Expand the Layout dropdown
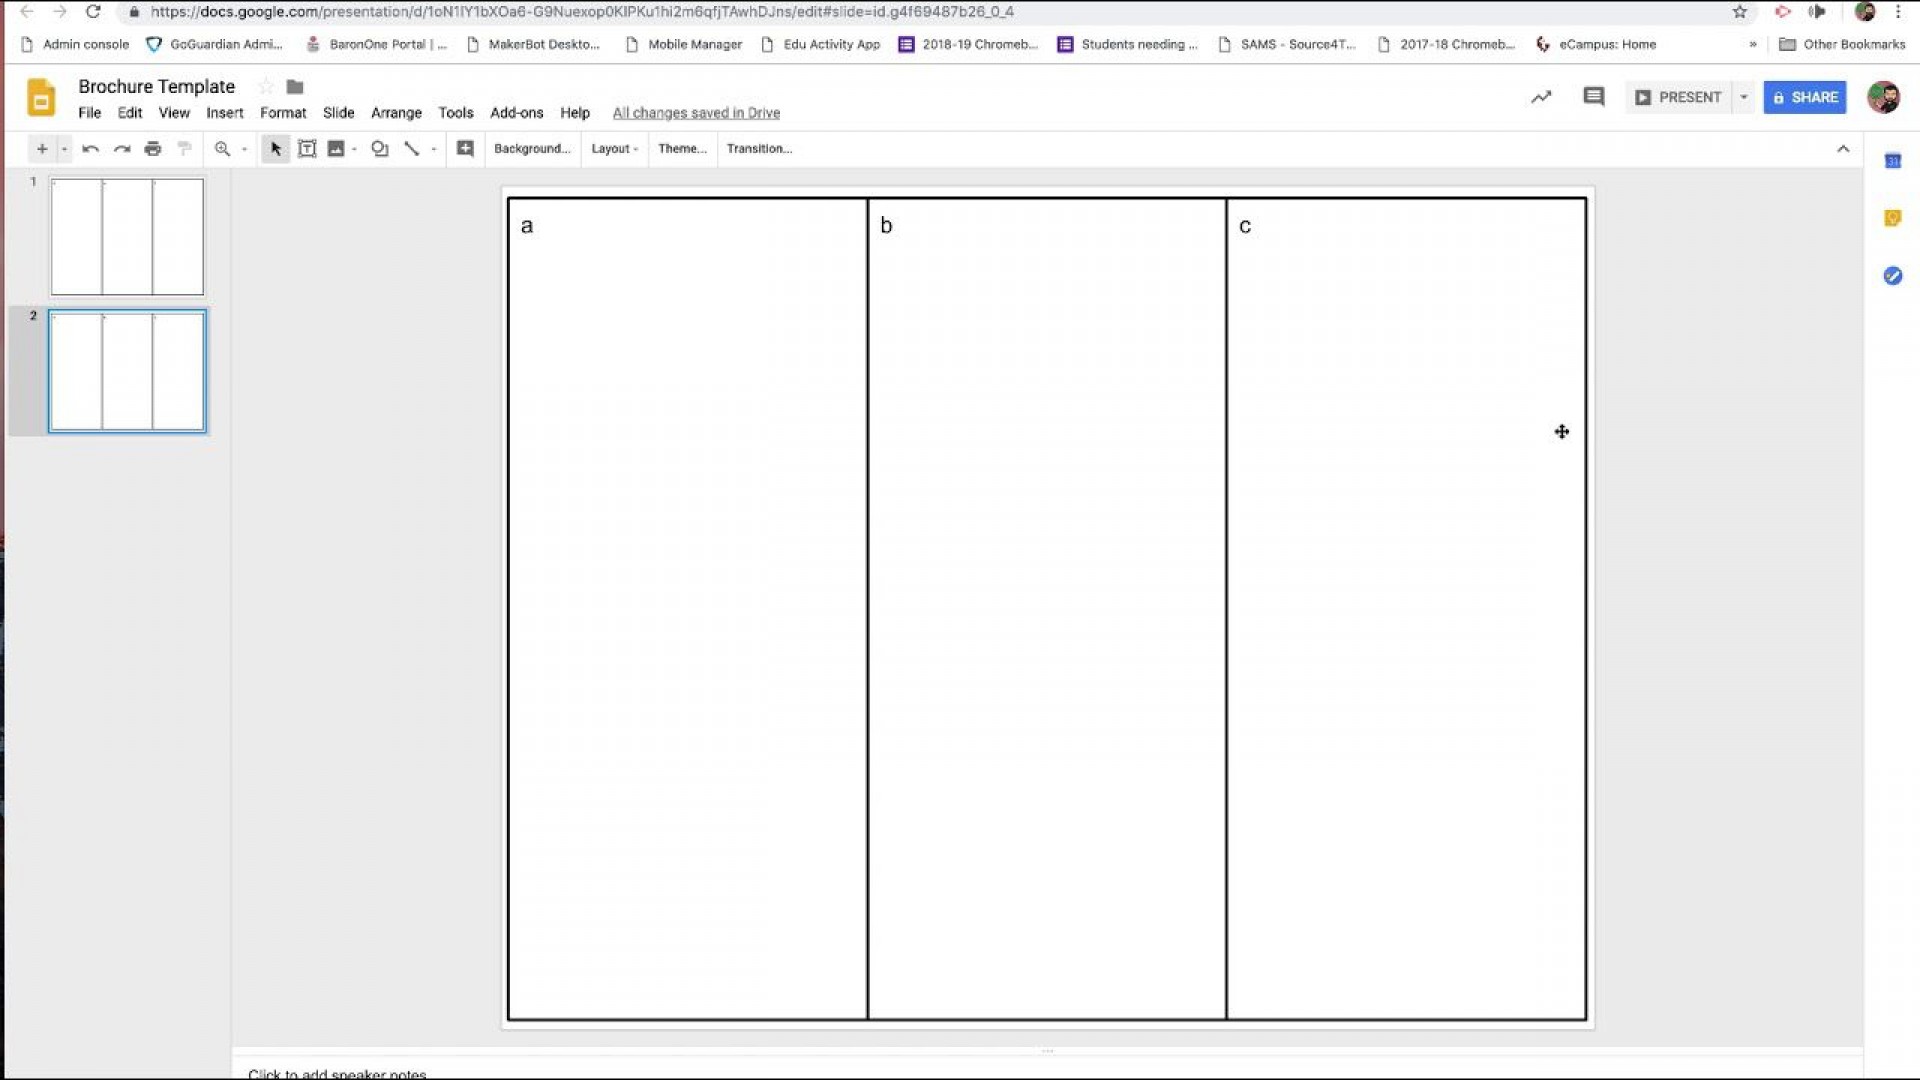The image size is (1920, 1080). coord(614,149)
